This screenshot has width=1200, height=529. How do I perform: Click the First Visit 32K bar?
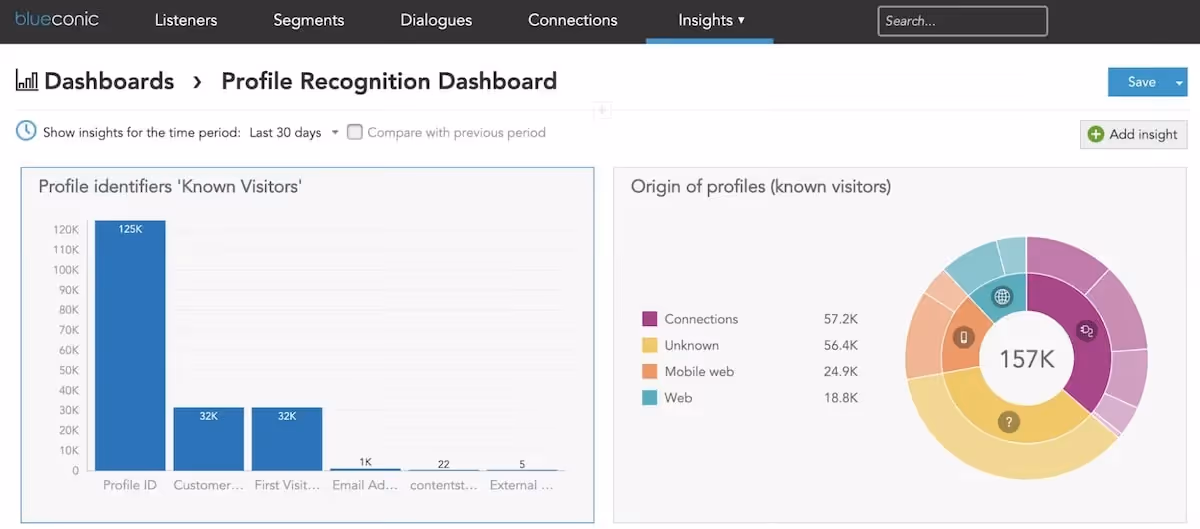point(287,439)
